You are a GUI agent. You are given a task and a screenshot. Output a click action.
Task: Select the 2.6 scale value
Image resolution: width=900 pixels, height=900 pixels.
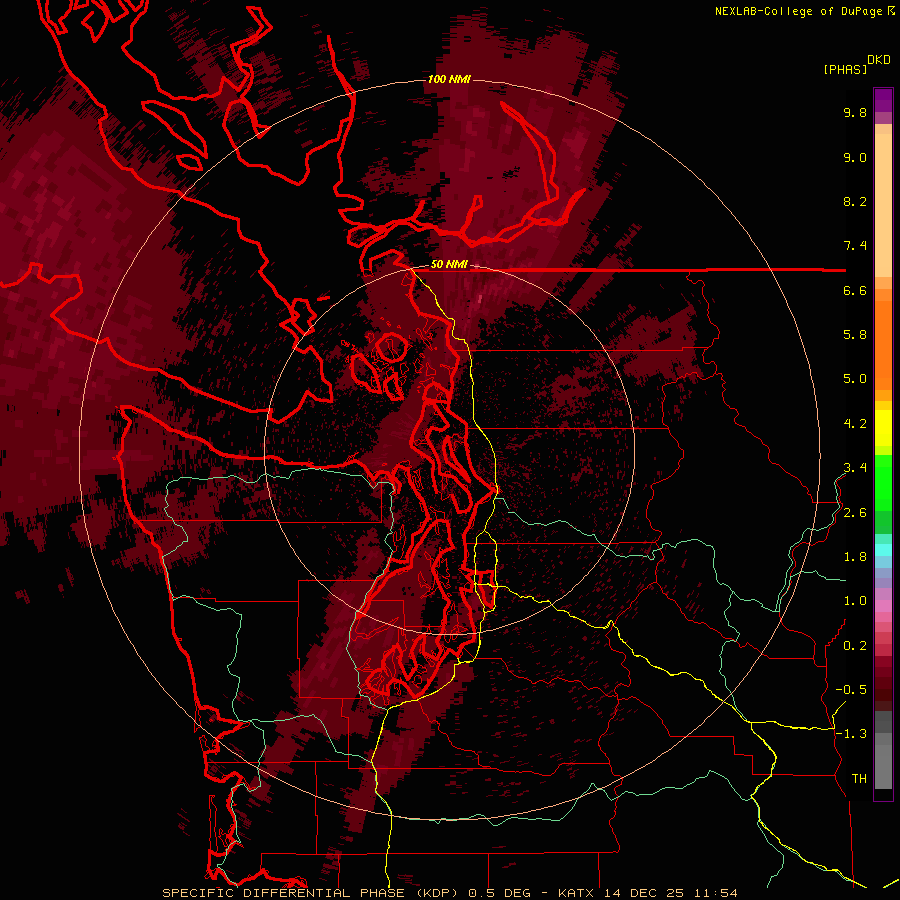point(855,513)
